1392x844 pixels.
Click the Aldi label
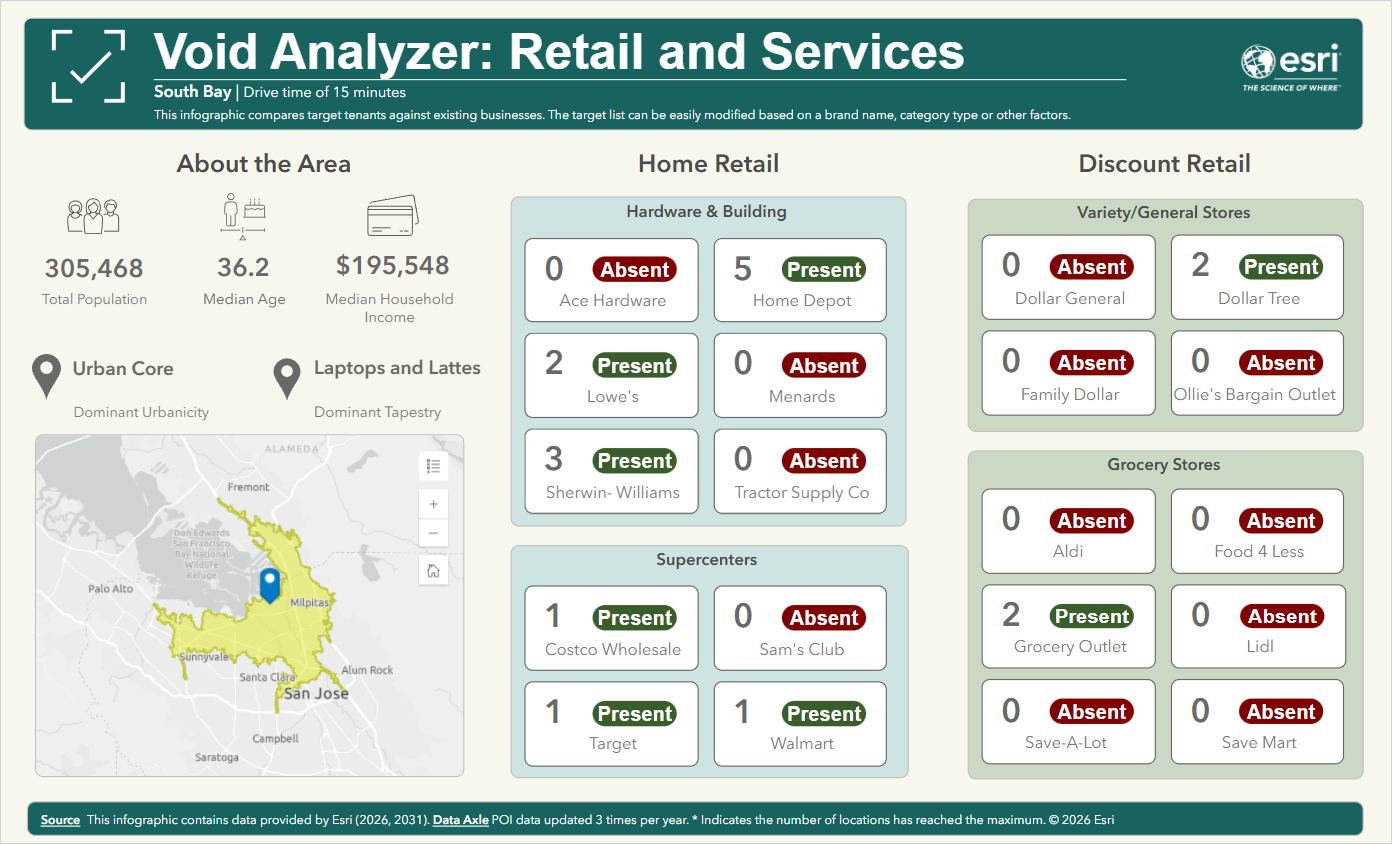click(1068, 551)
